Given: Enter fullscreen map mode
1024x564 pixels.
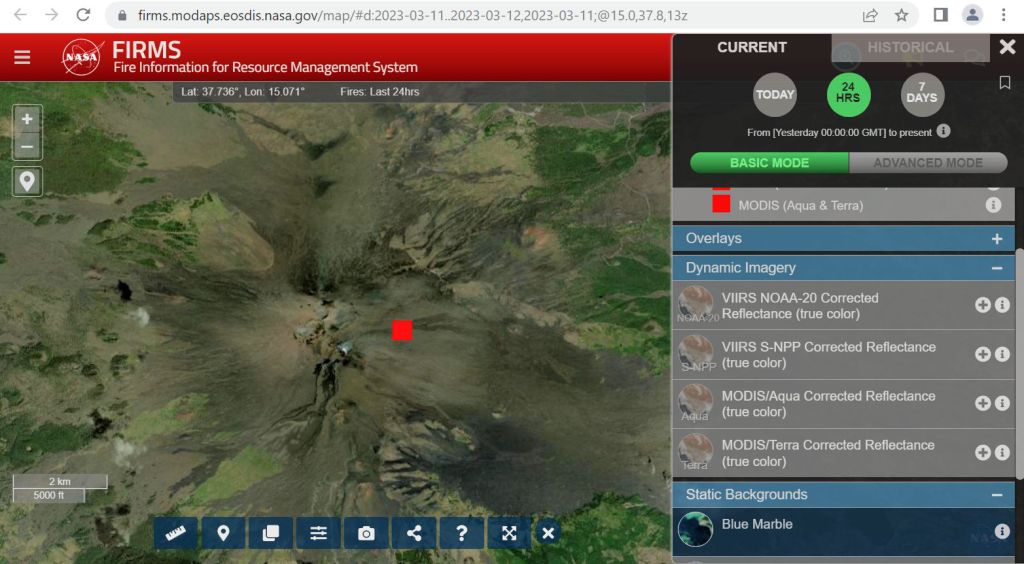Looking at the screenshot, I should (x=509, y=533).
